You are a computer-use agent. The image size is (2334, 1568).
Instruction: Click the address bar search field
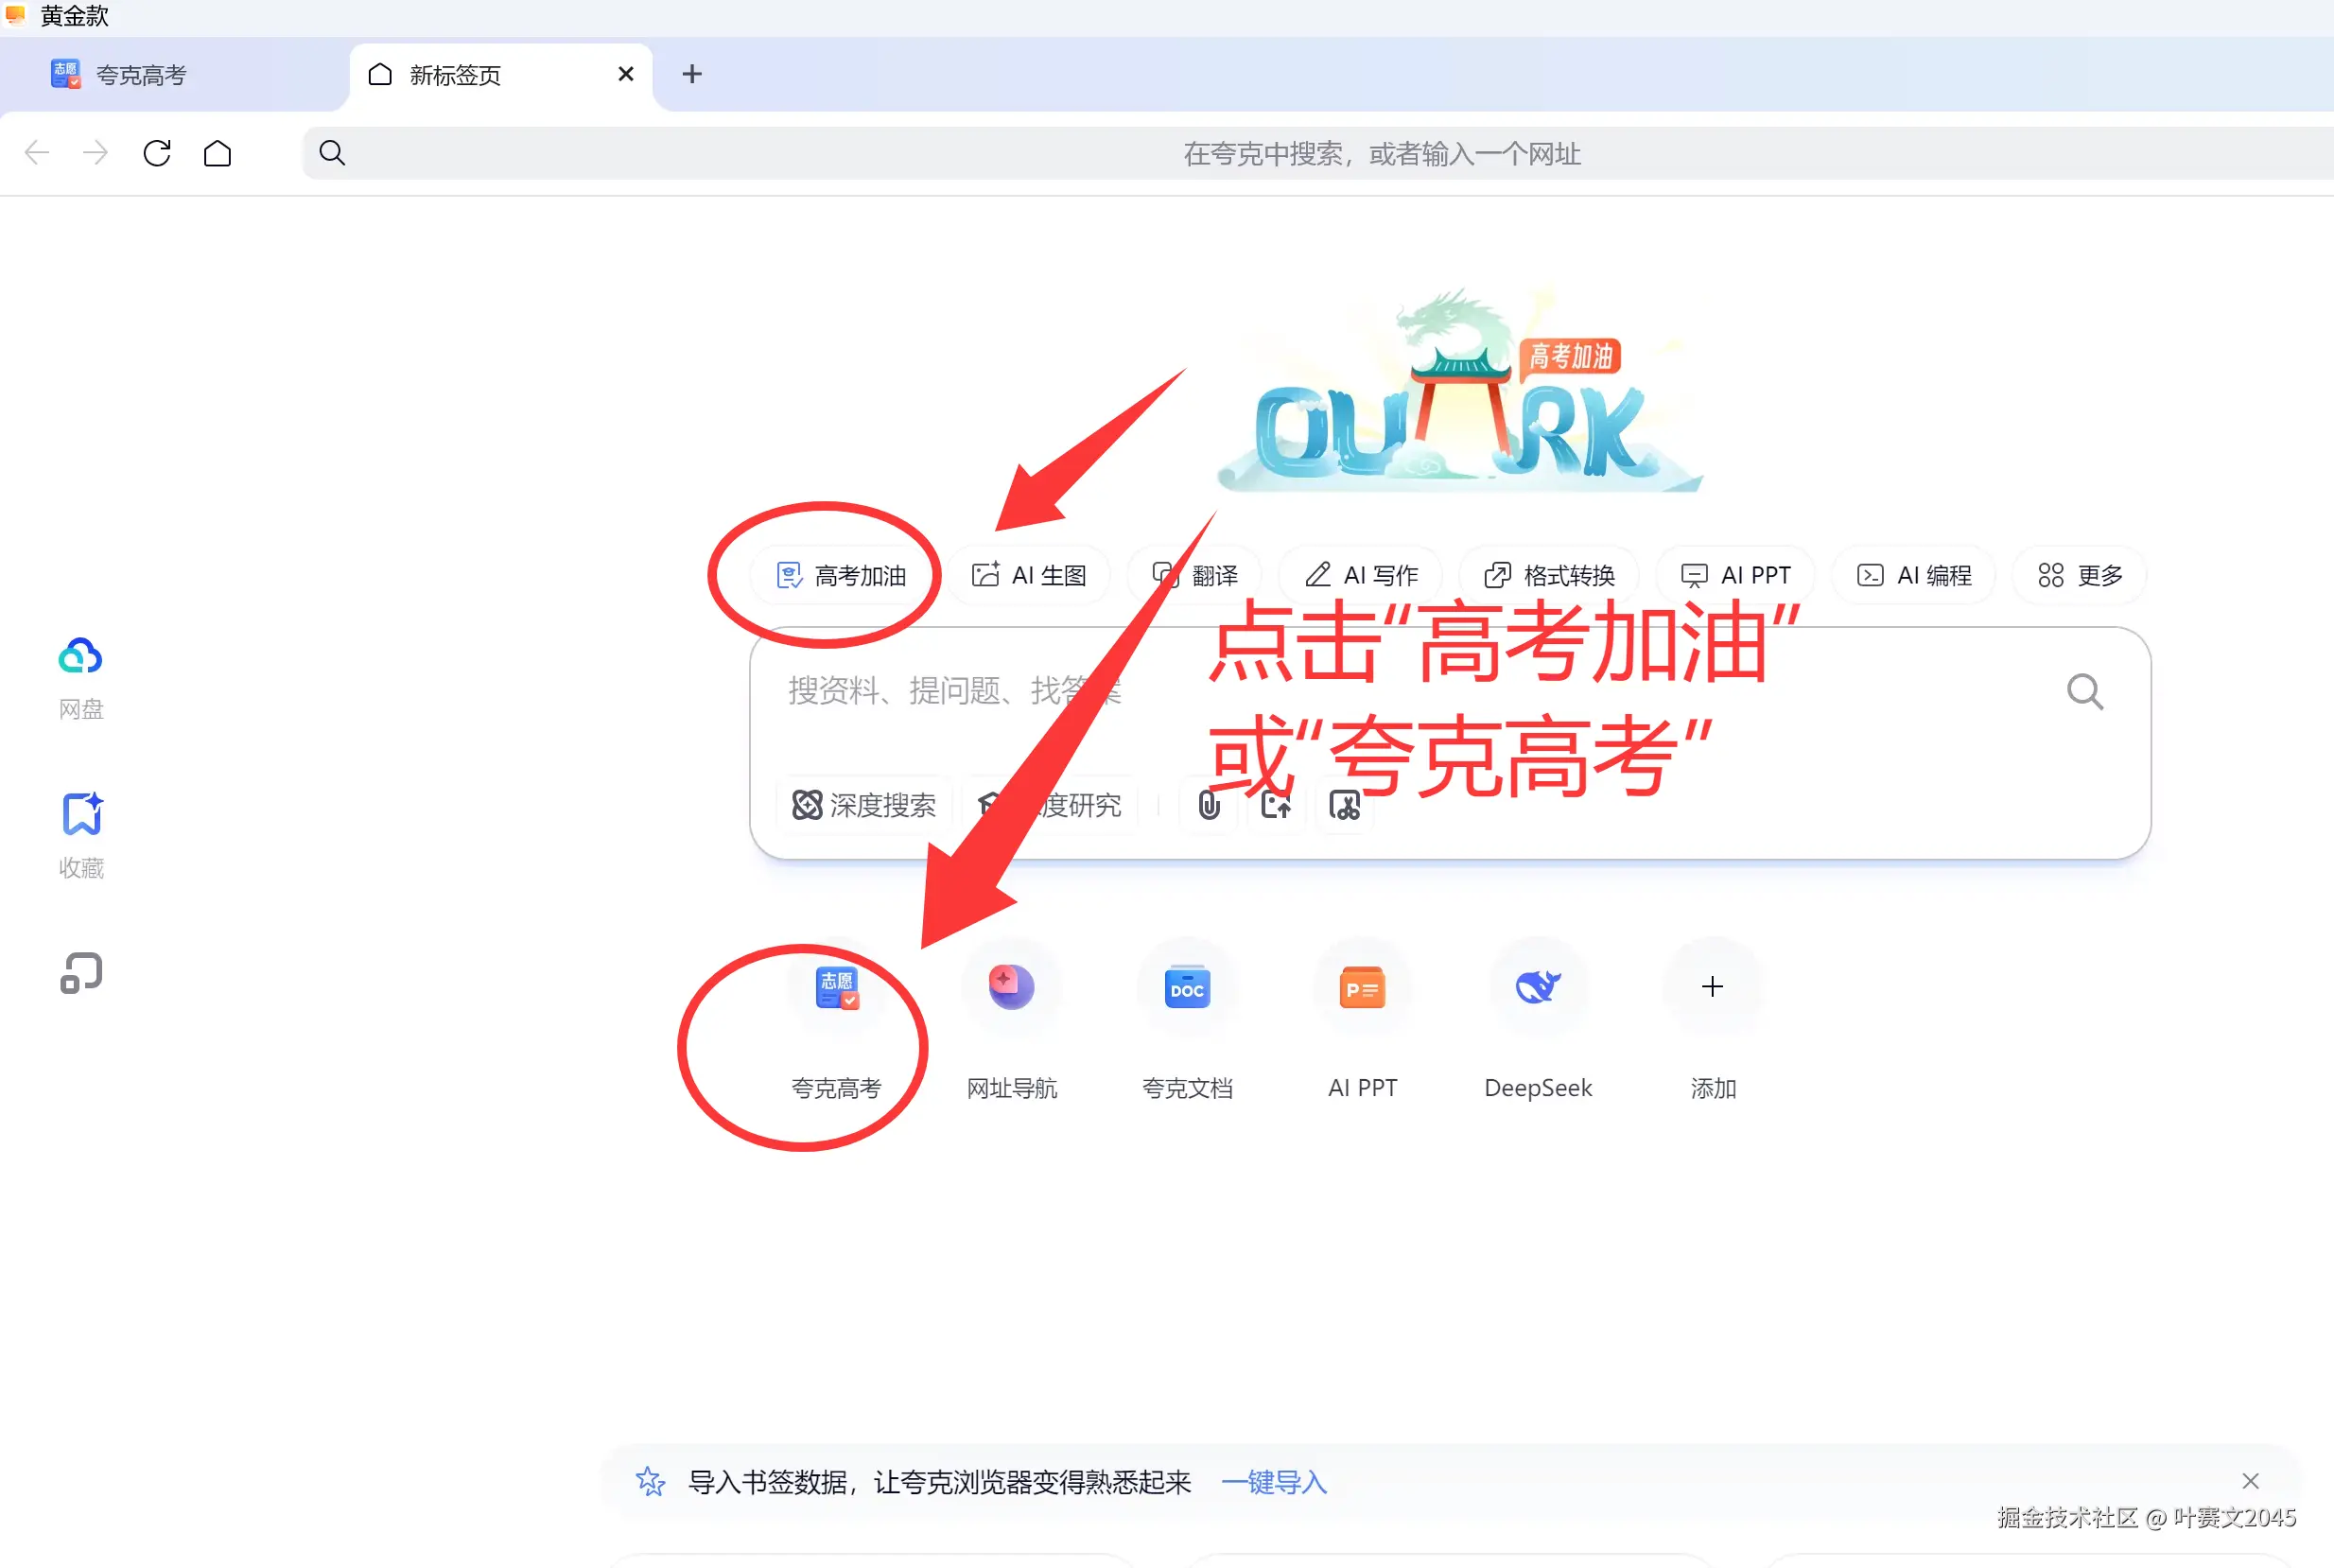point(1380,154)
